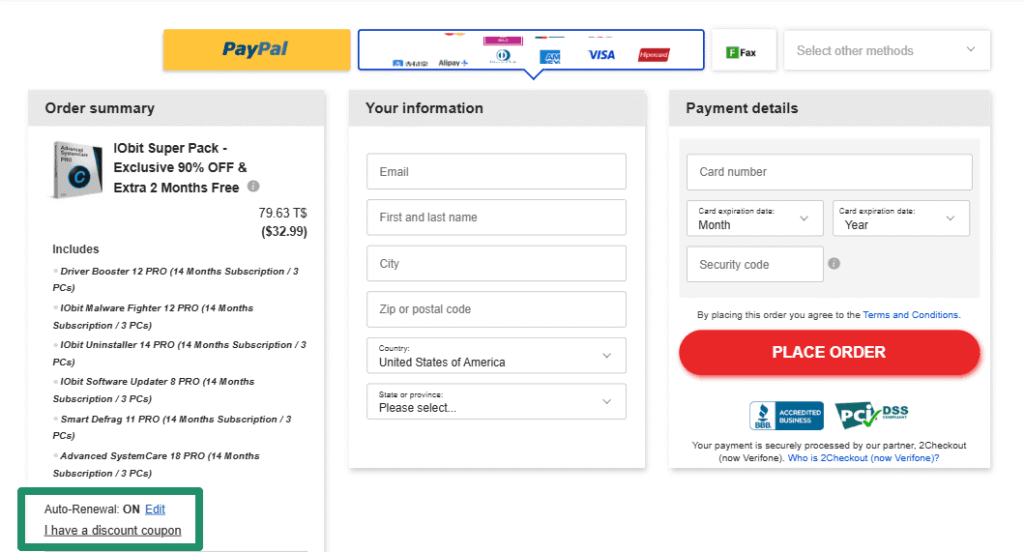Screen dimensions: 1024x552
Task: Expand the State or province selector
Action: (496, 401)
